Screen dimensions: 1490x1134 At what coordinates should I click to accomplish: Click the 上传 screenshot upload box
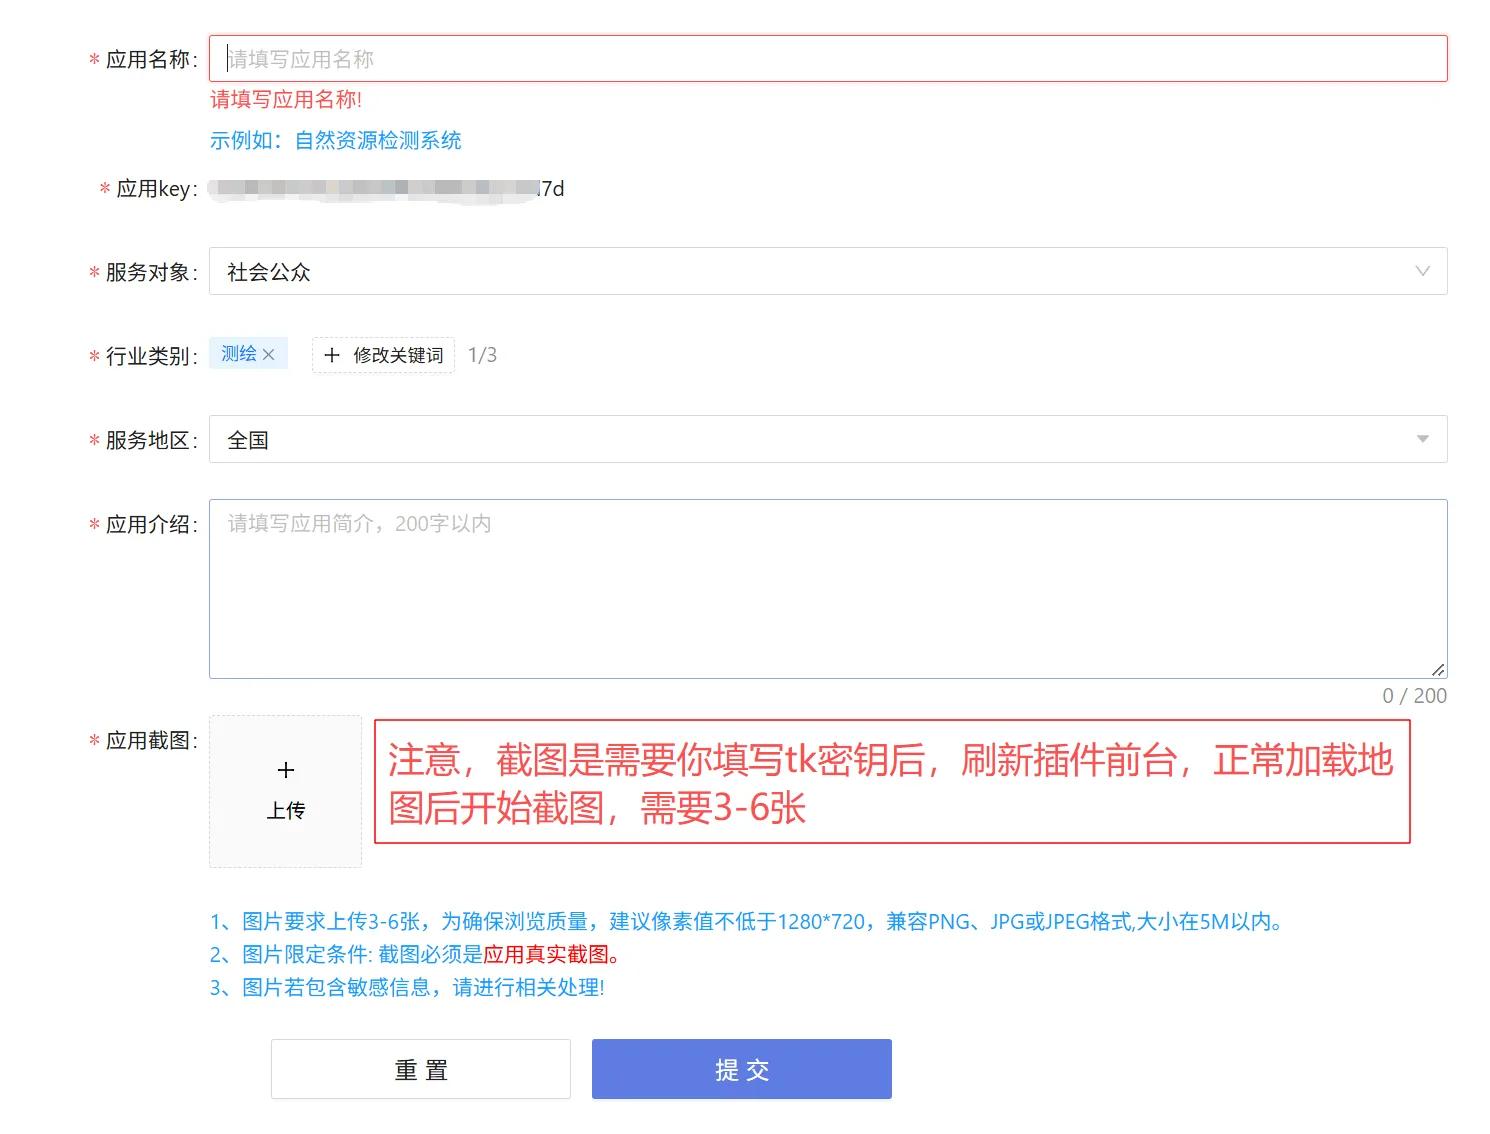[x=285, y=791]
